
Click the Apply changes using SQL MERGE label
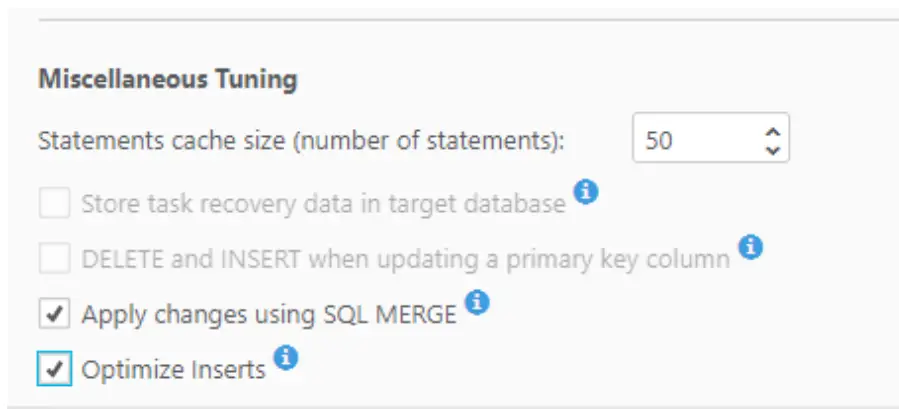point(269,314)
